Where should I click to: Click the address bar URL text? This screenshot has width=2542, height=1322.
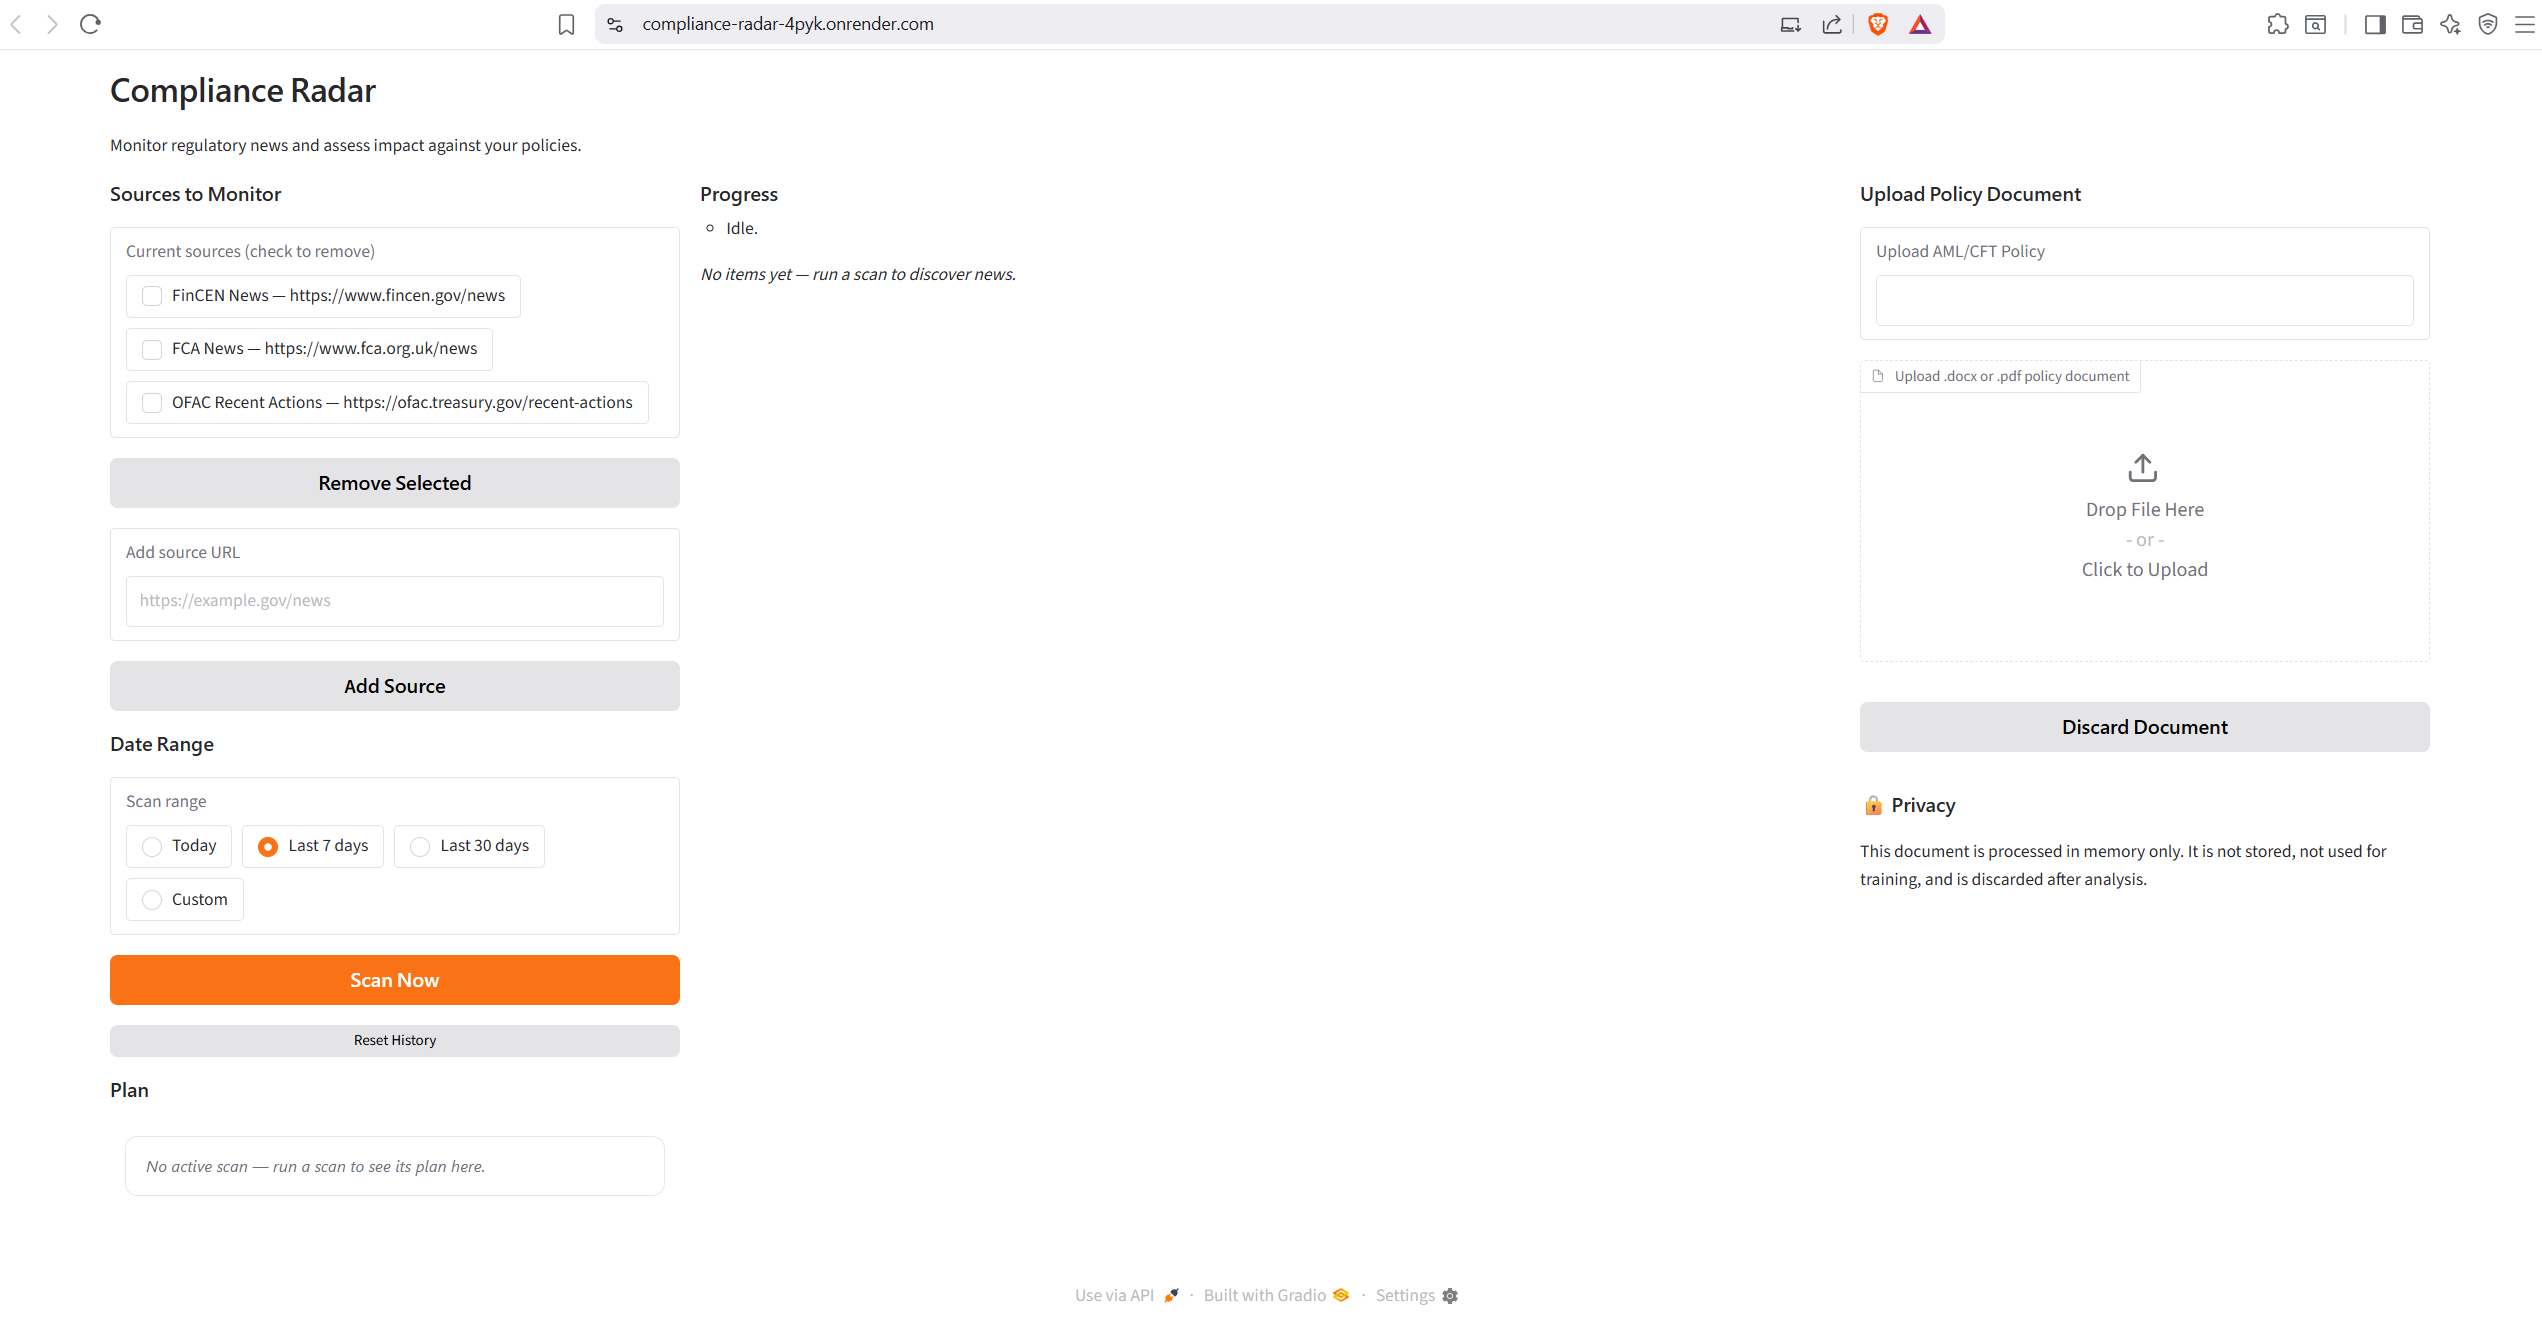[x=788, y=24]
